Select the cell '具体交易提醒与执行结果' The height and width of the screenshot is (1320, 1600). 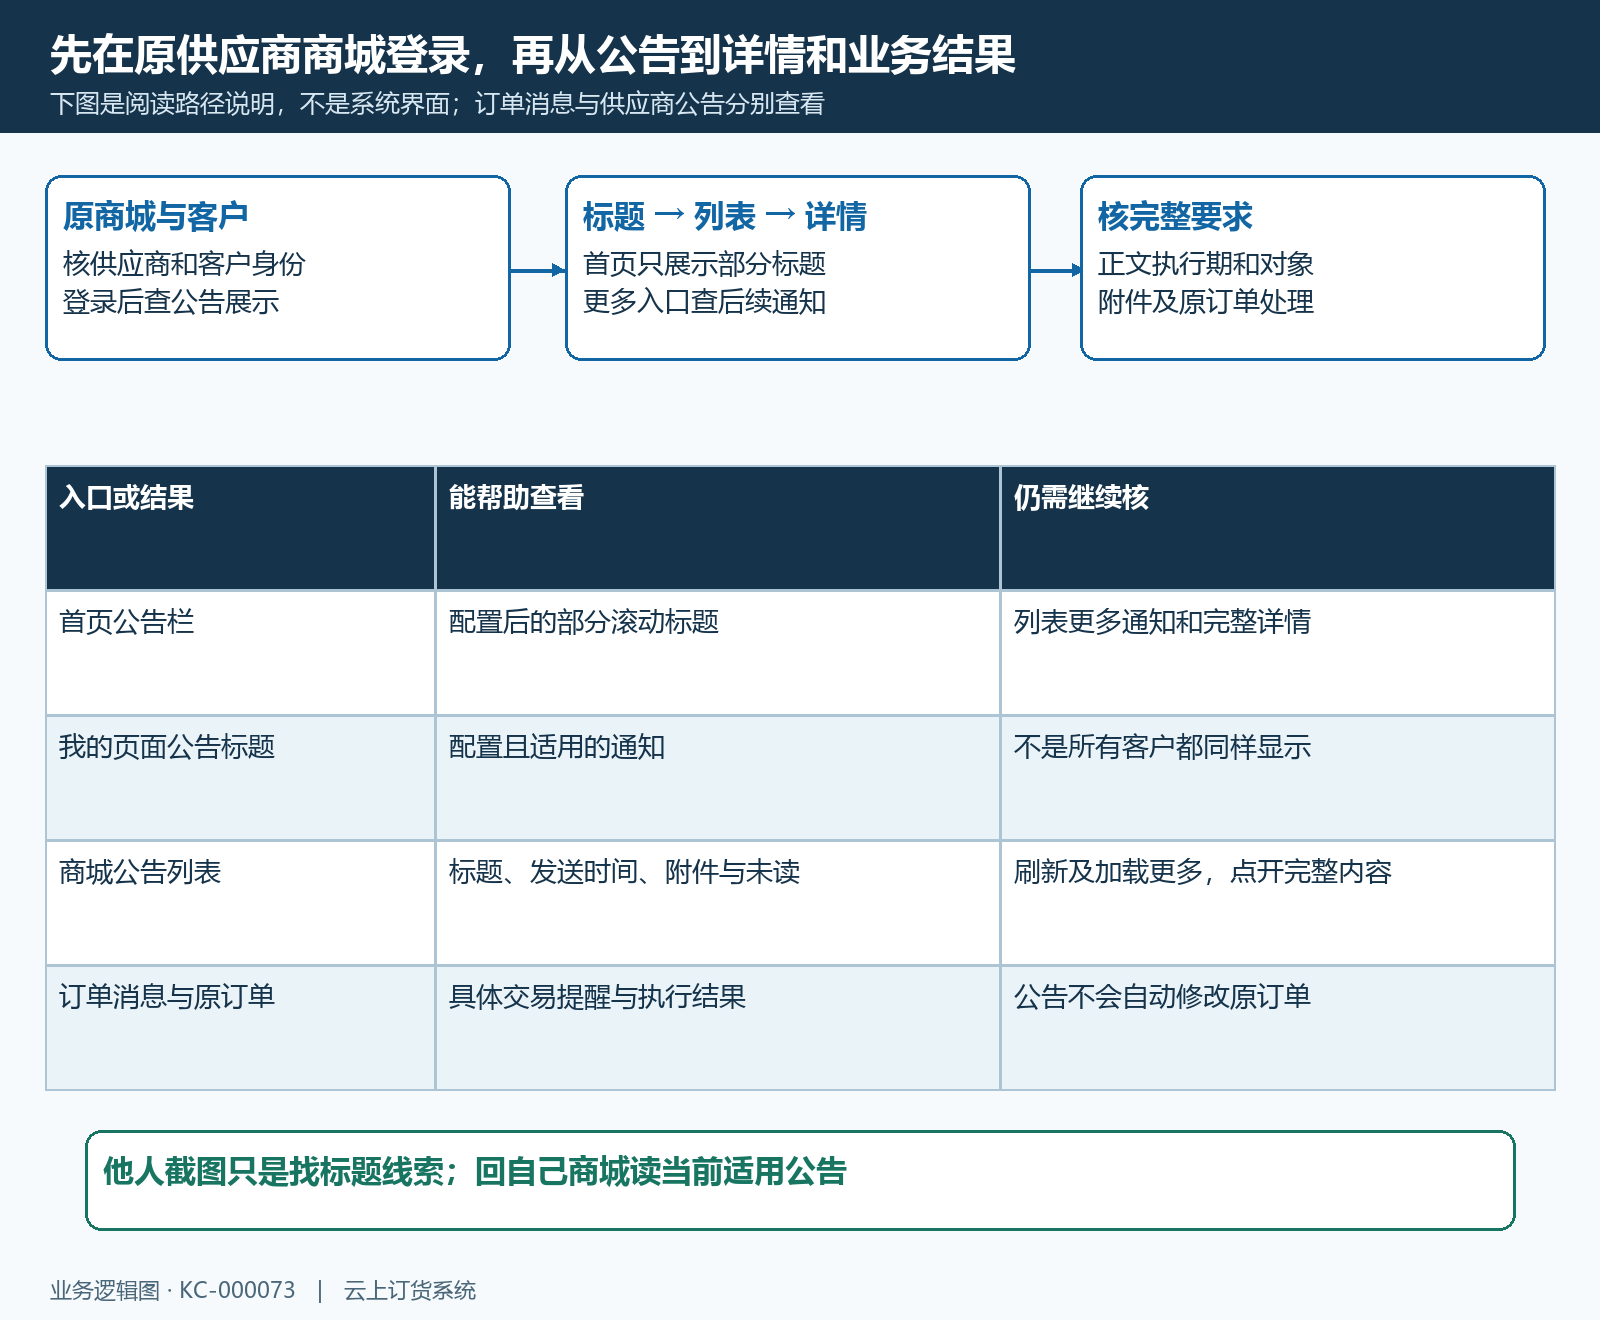pos(718,1028)
